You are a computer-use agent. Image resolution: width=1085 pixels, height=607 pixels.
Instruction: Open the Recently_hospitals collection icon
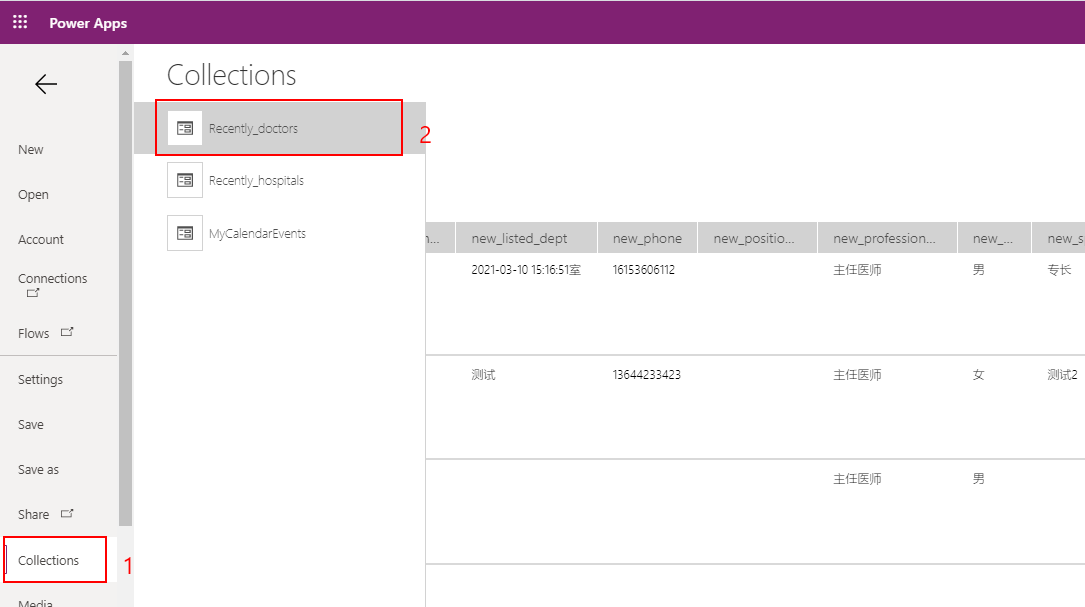pos(184,180)
